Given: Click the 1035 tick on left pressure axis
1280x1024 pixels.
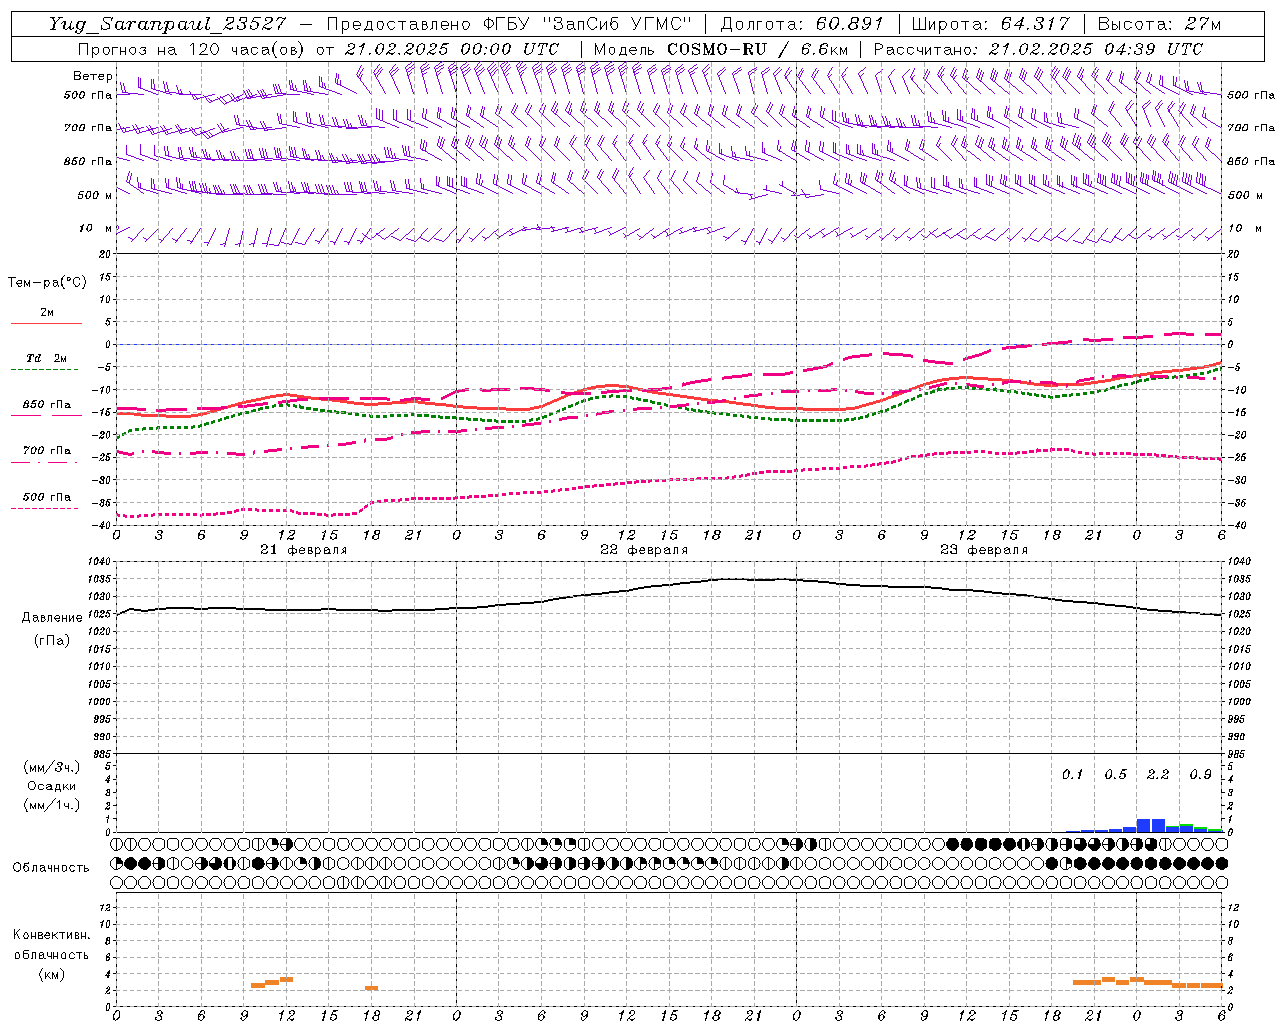Looking at the screenshot, I should pyautogui.click(x=99, y=579).
